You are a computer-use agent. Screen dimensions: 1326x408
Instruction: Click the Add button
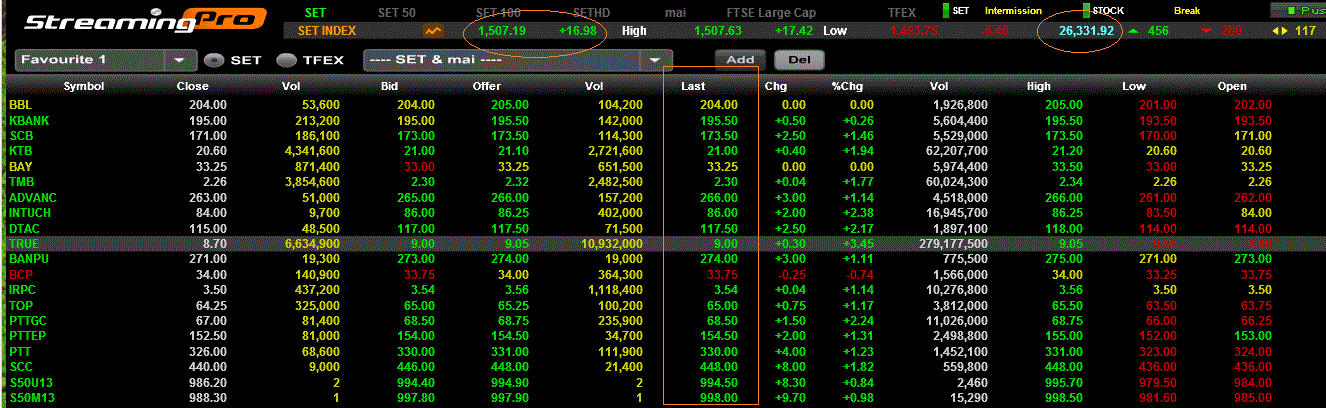coord(740,59)
